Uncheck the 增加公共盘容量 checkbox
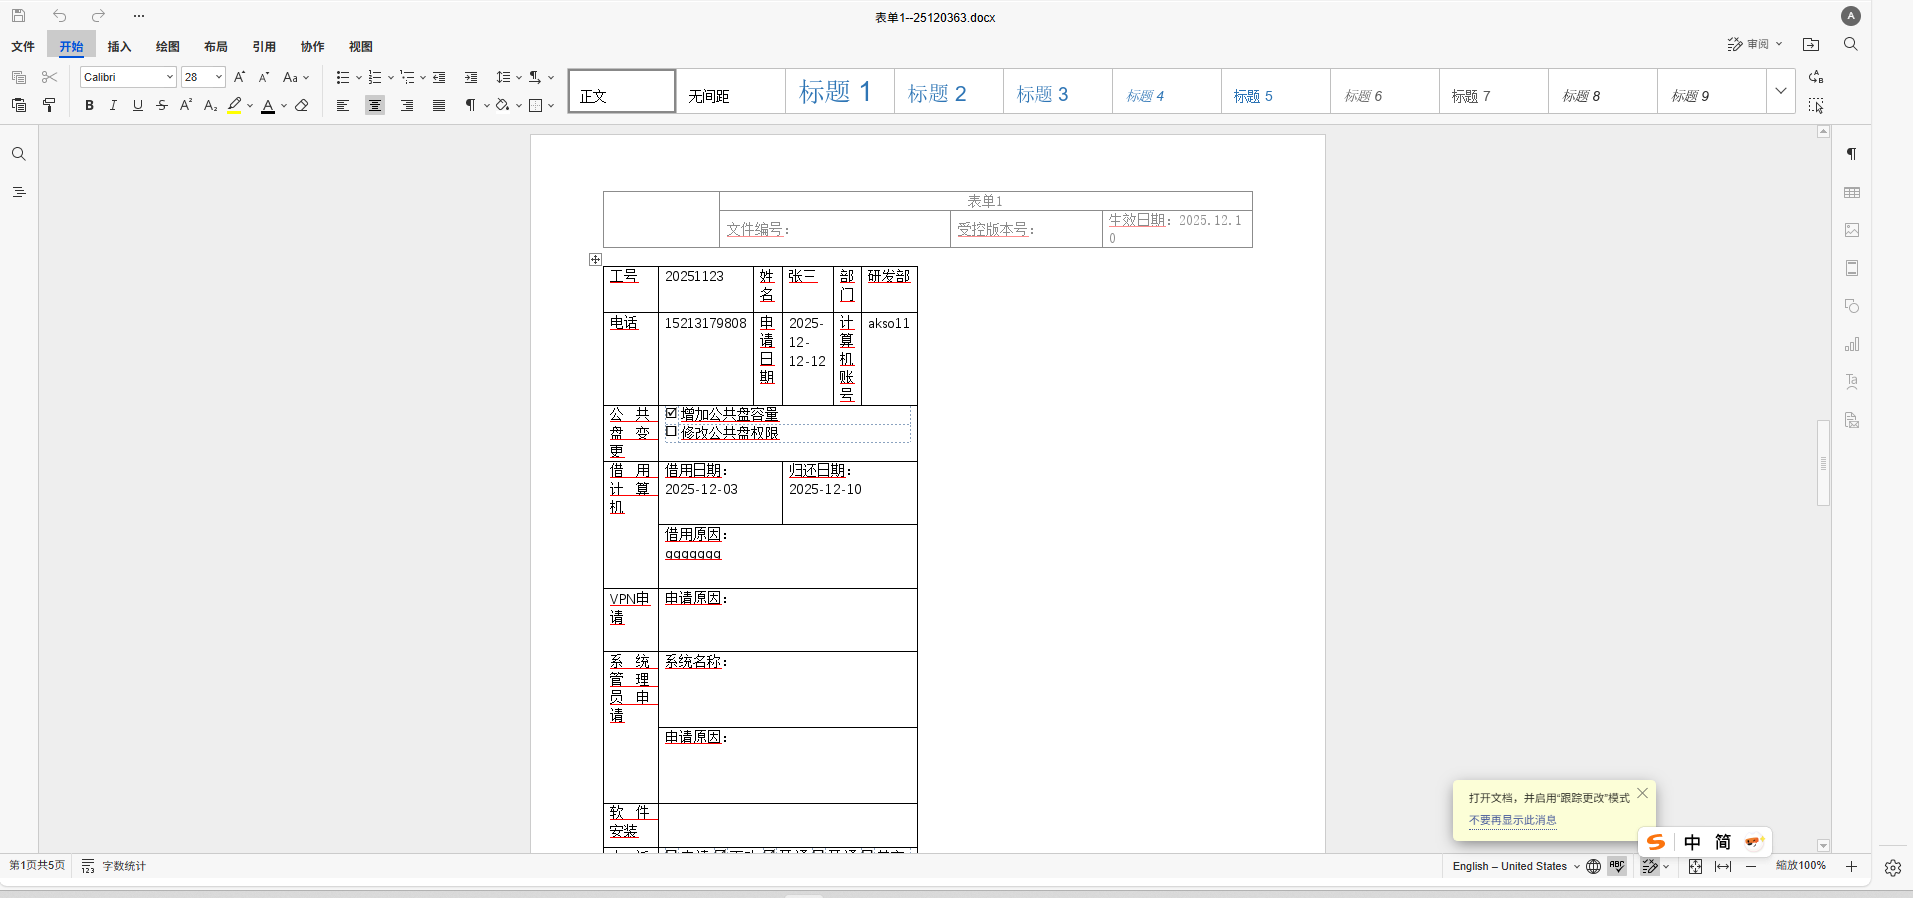This screenshot has height=898, width=1913. 671,413
